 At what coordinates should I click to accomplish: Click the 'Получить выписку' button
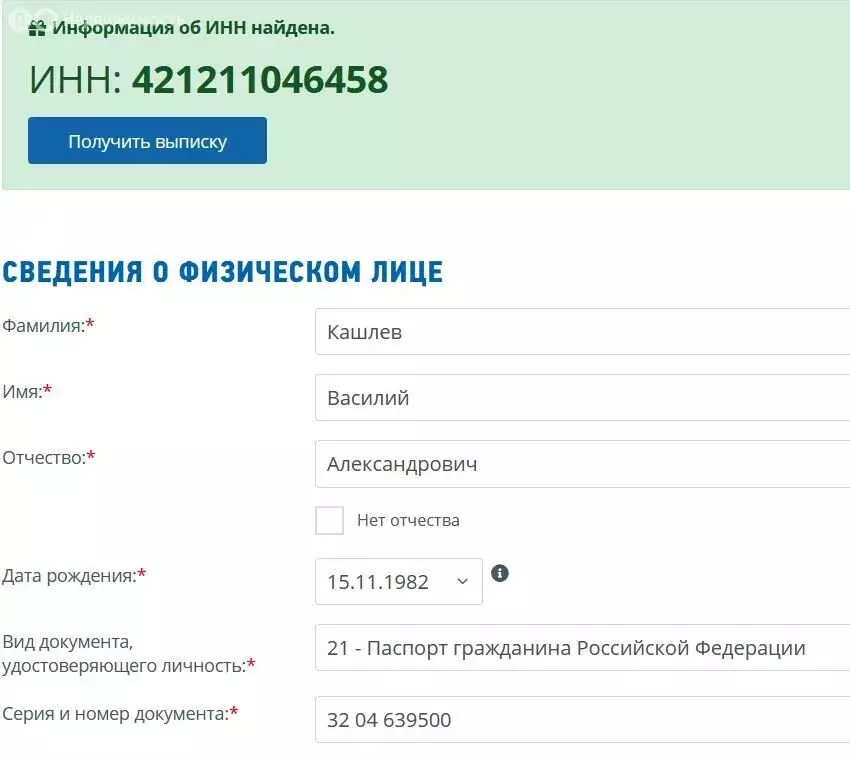(147, 140)
